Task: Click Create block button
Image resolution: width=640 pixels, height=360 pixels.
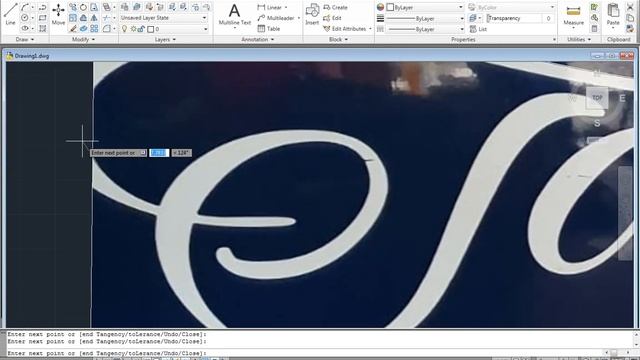Action: tap(335, 7)
